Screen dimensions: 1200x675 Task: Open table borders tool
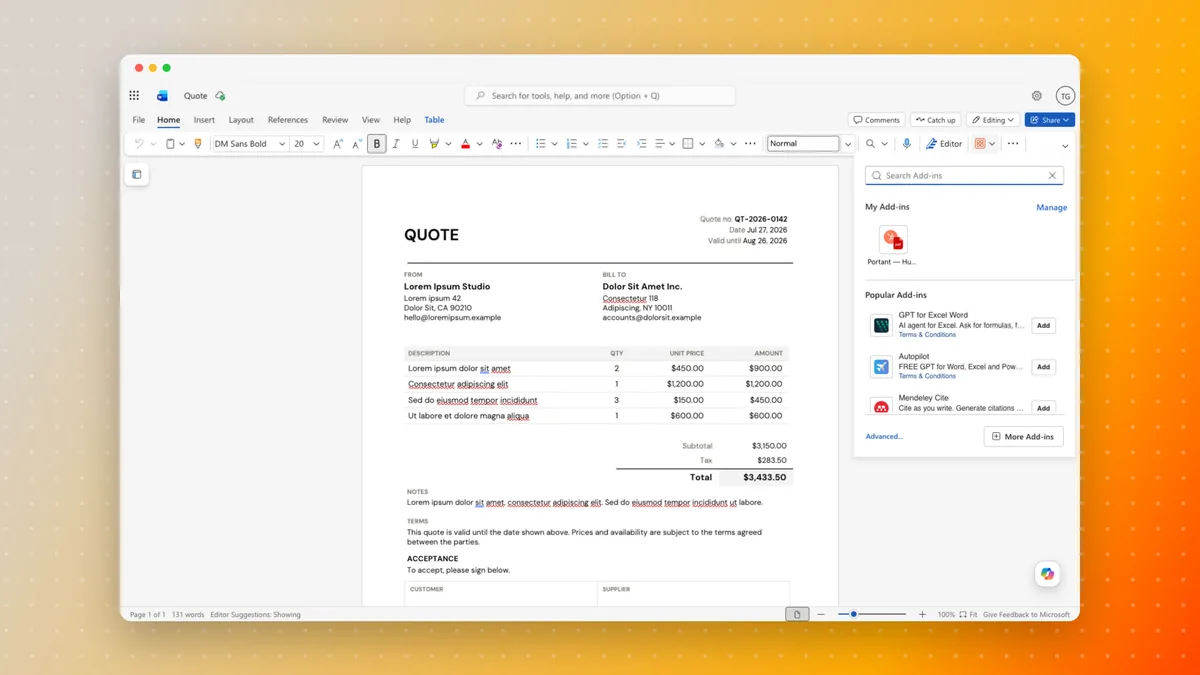pyautogui.click(x=688, y=144)
